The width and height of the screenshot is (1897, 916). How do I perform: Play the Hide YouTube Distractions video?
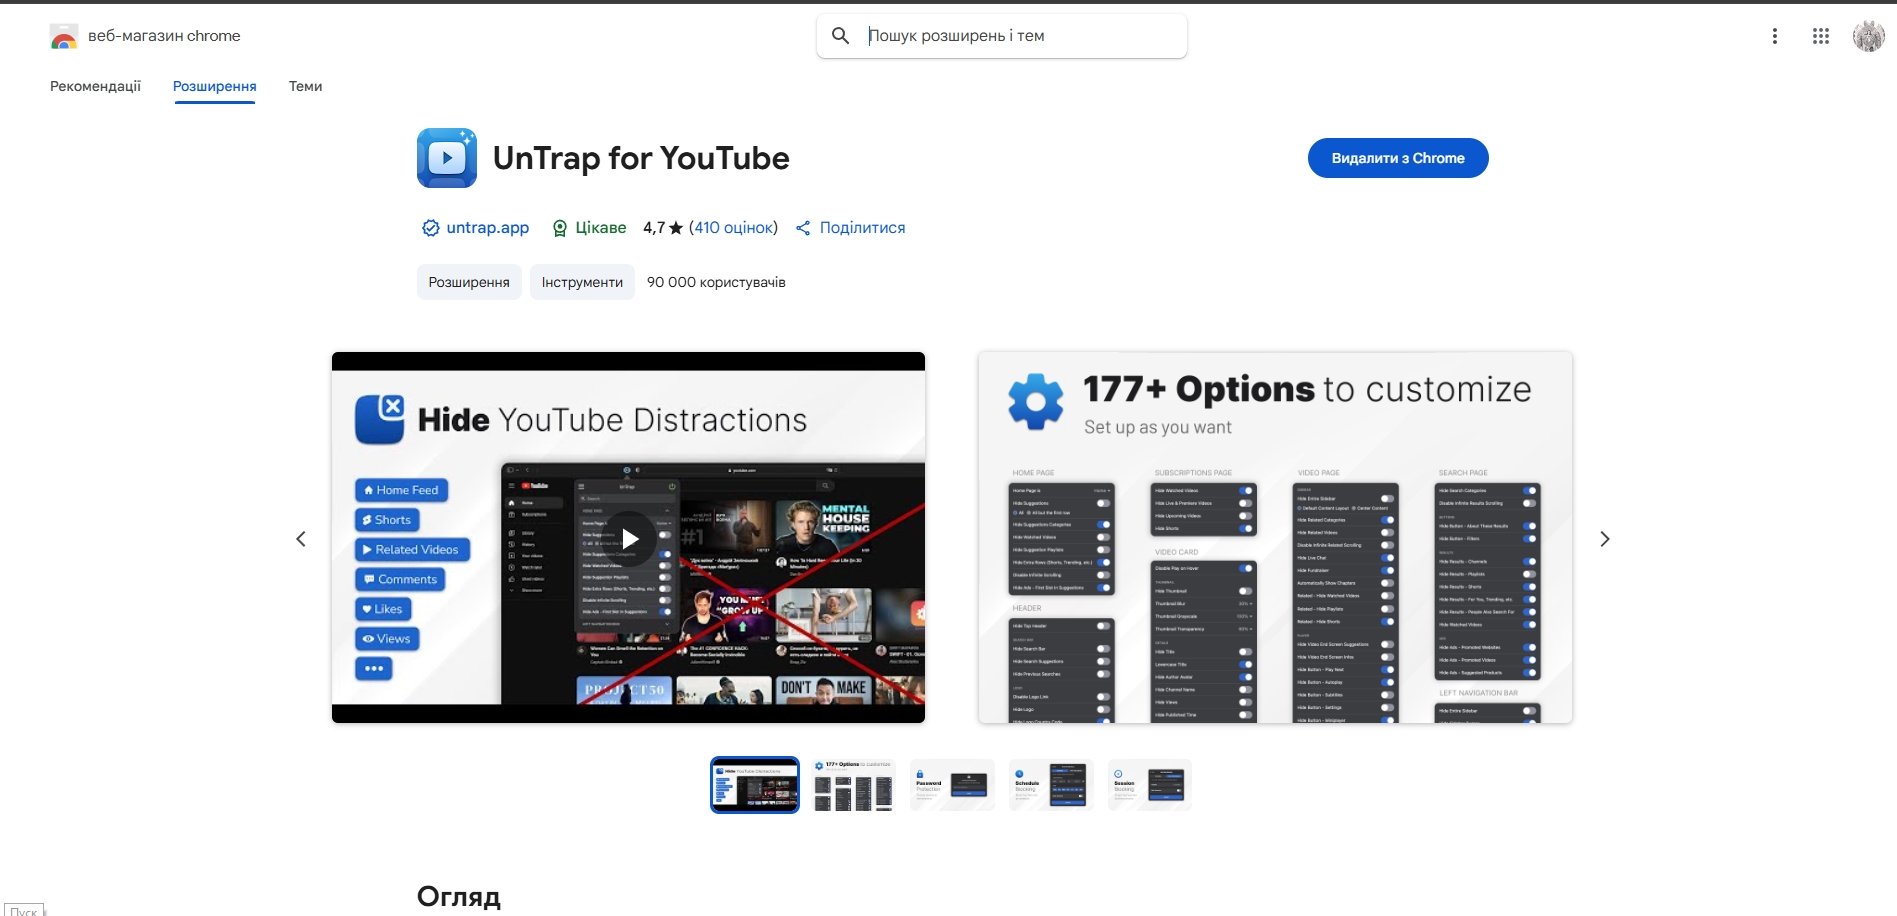click(x=628, y=538)
